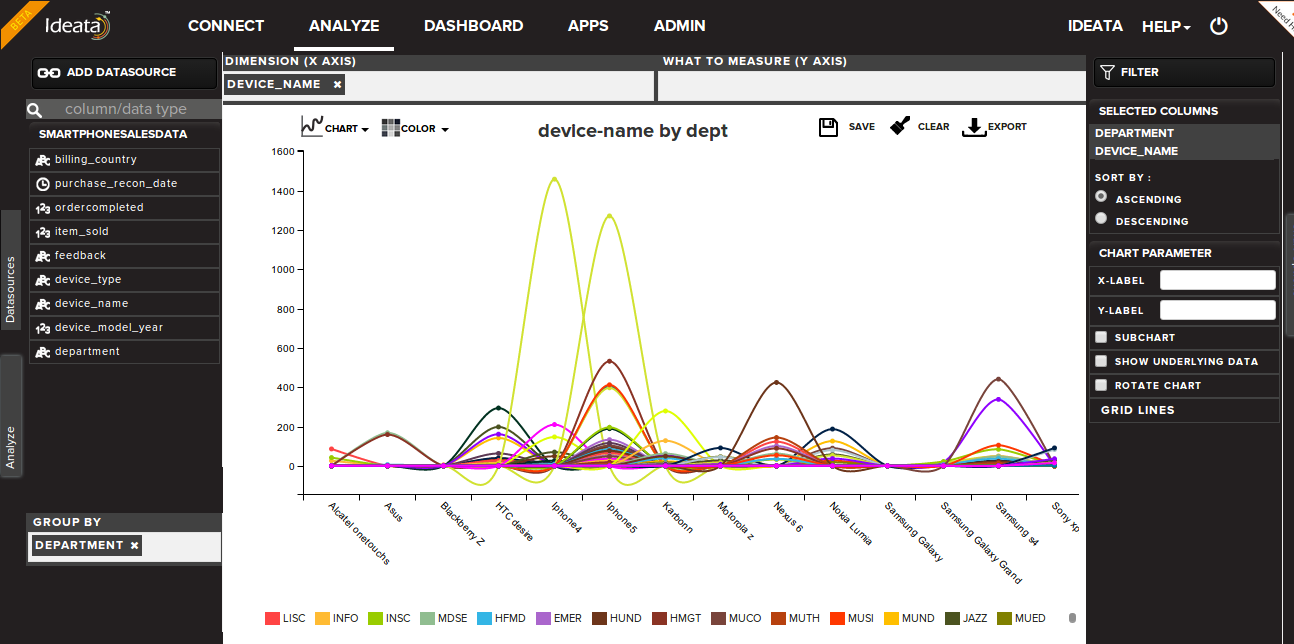Viewport: 1294px width, 644px height.
Task: Click the LISC red legend swatch
Action: pyautogui.click(x=272, y=618)
